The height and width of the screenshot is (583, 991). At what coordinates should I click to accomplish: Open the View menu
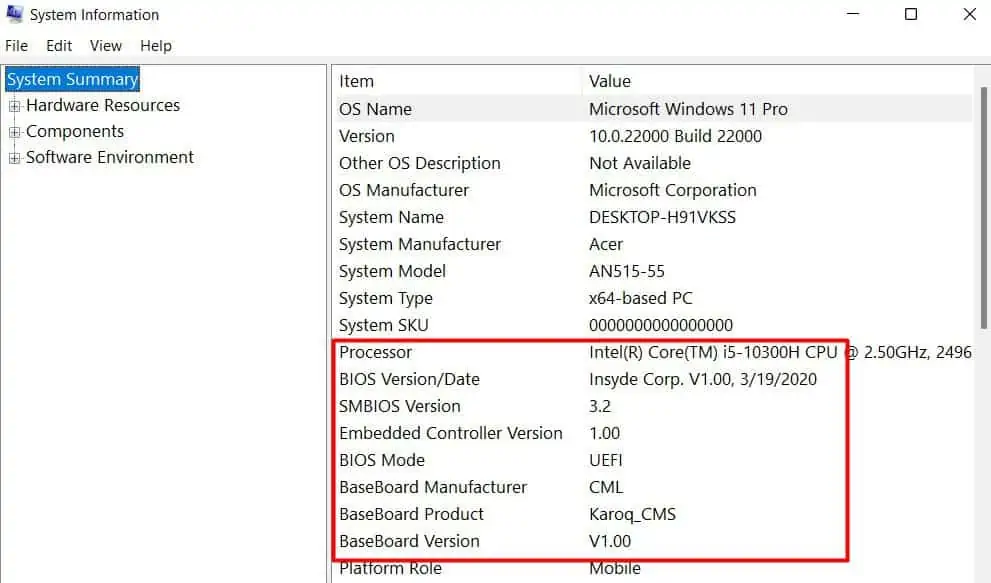pyautogui.click(x=106, y=46)
